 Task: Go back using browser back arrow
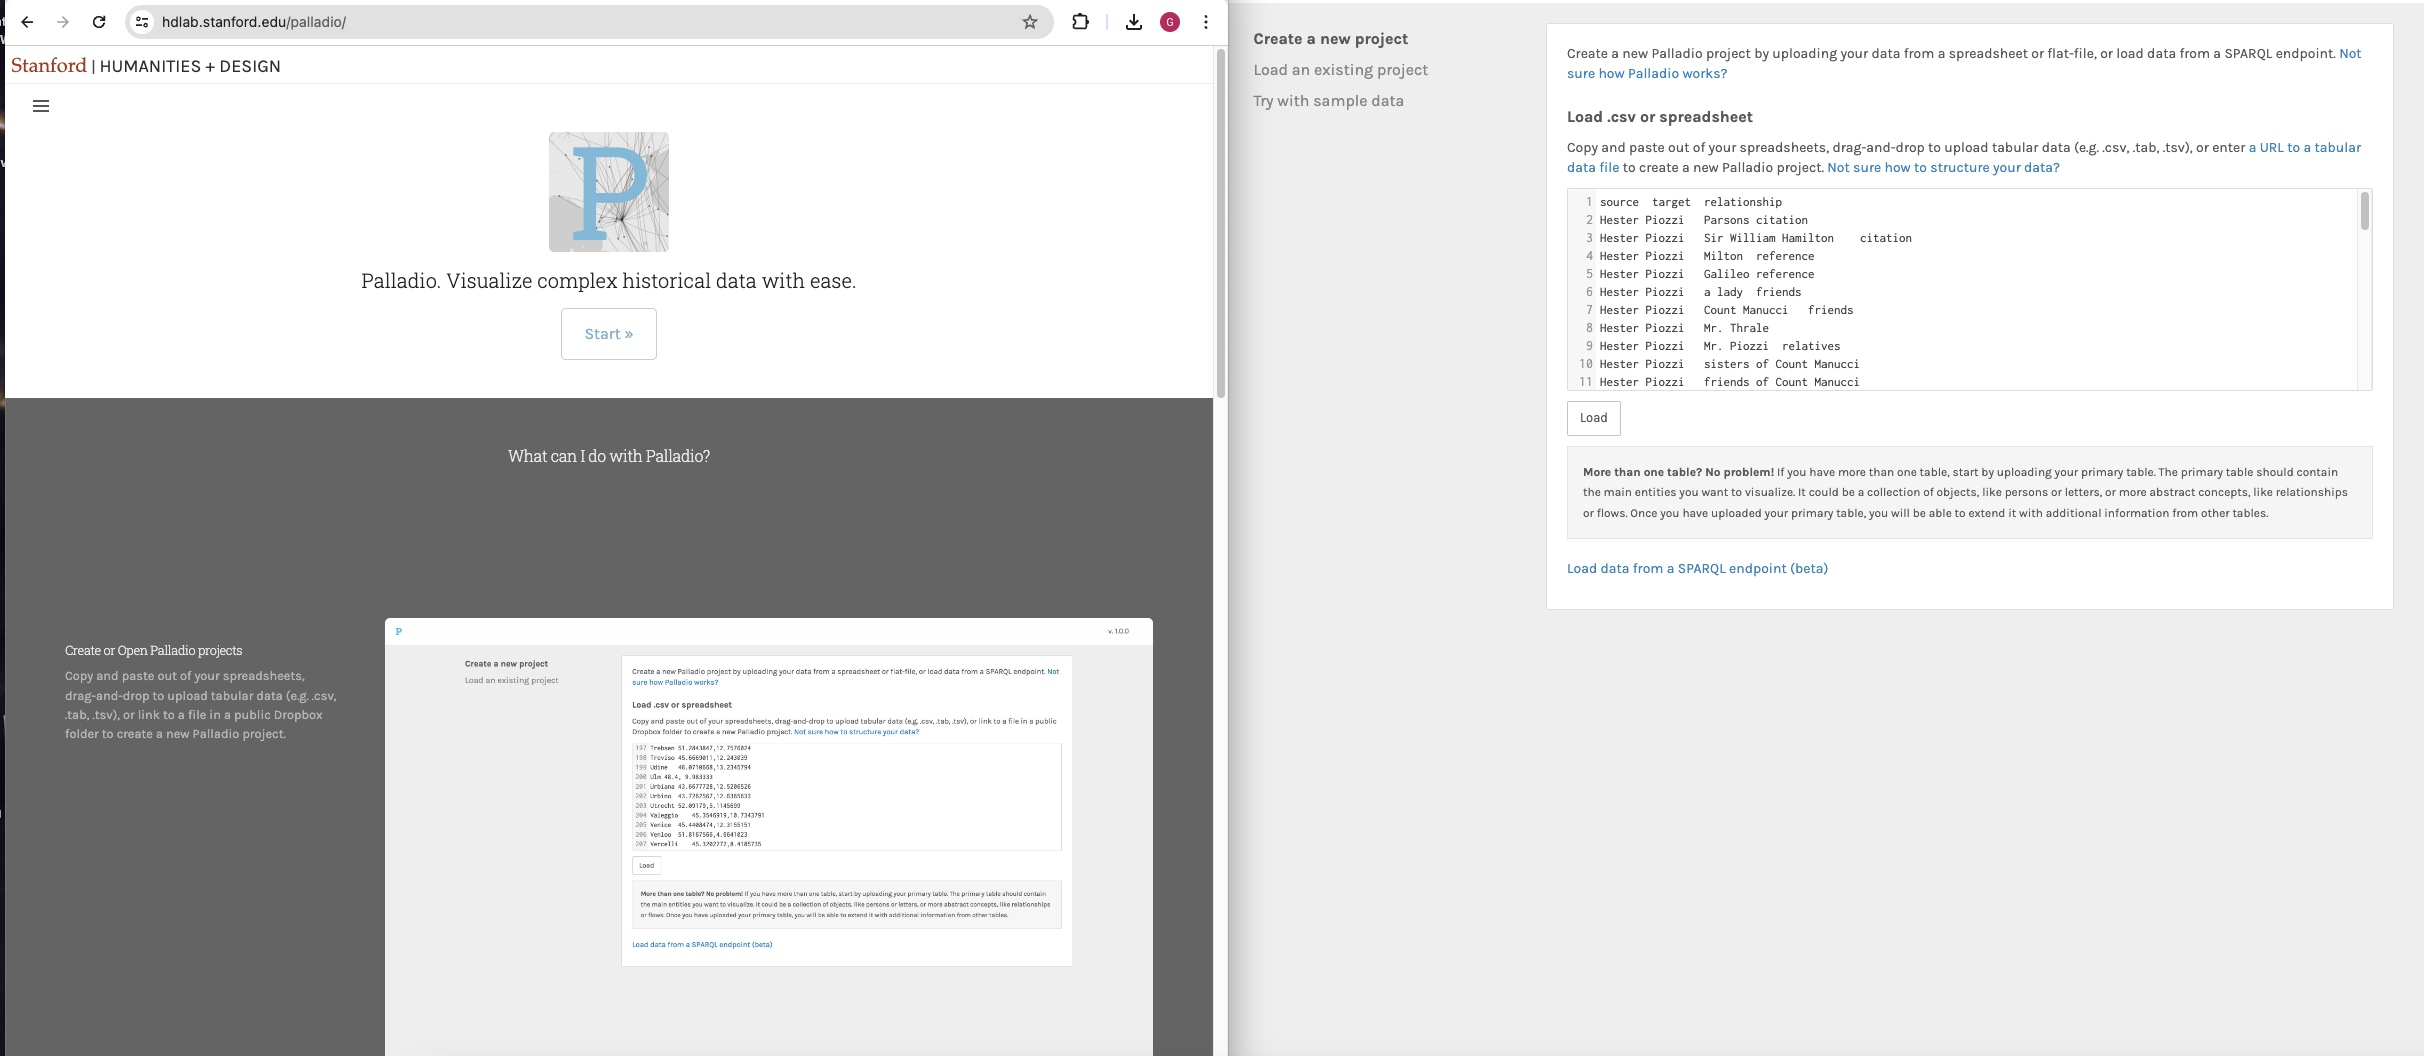coord(27,22)
